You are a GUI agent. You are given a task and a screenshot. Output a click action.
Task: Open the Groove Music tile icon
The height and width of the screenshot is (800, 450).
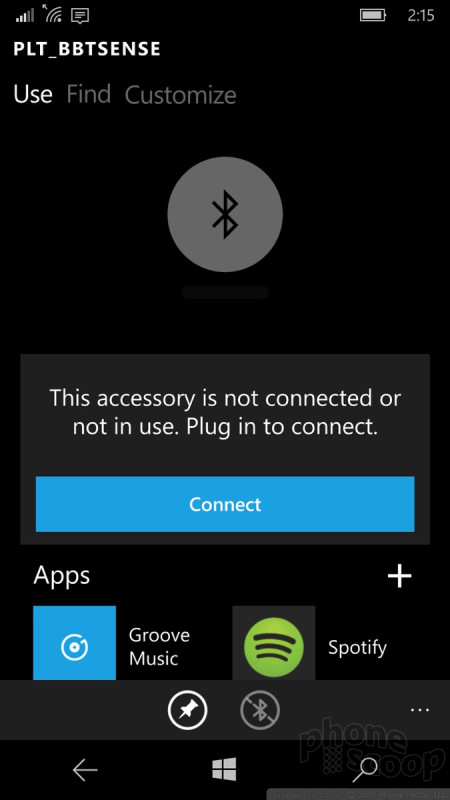[74, 643]
